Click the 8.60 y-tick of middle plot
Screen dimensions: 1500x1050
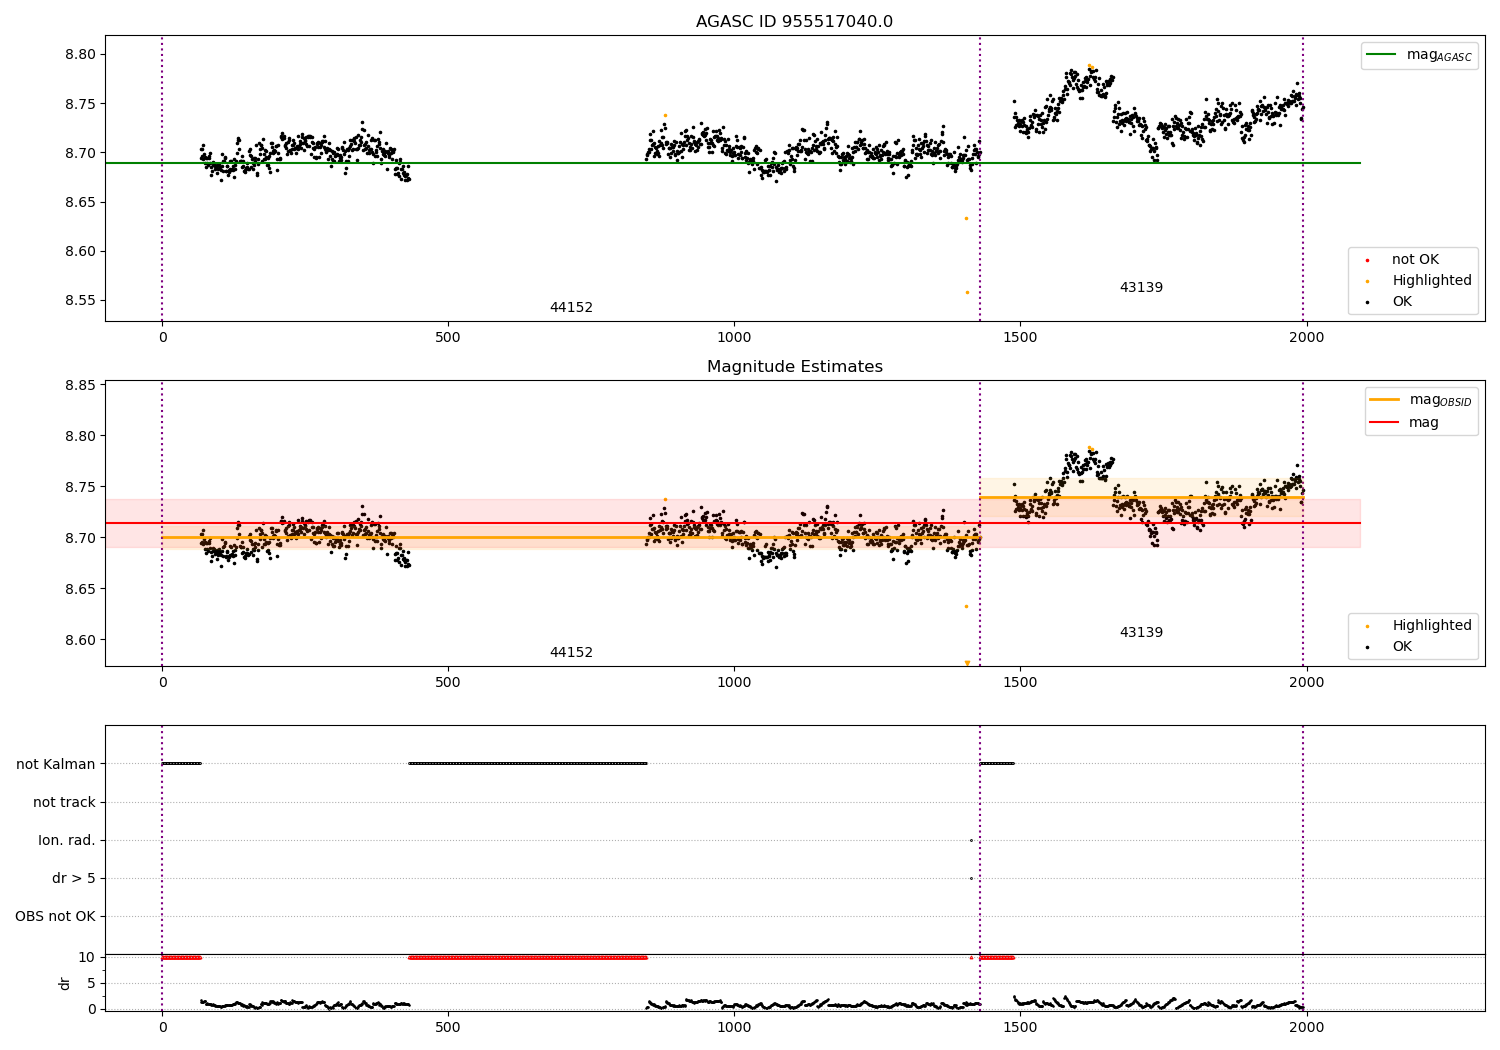[80, 640]
